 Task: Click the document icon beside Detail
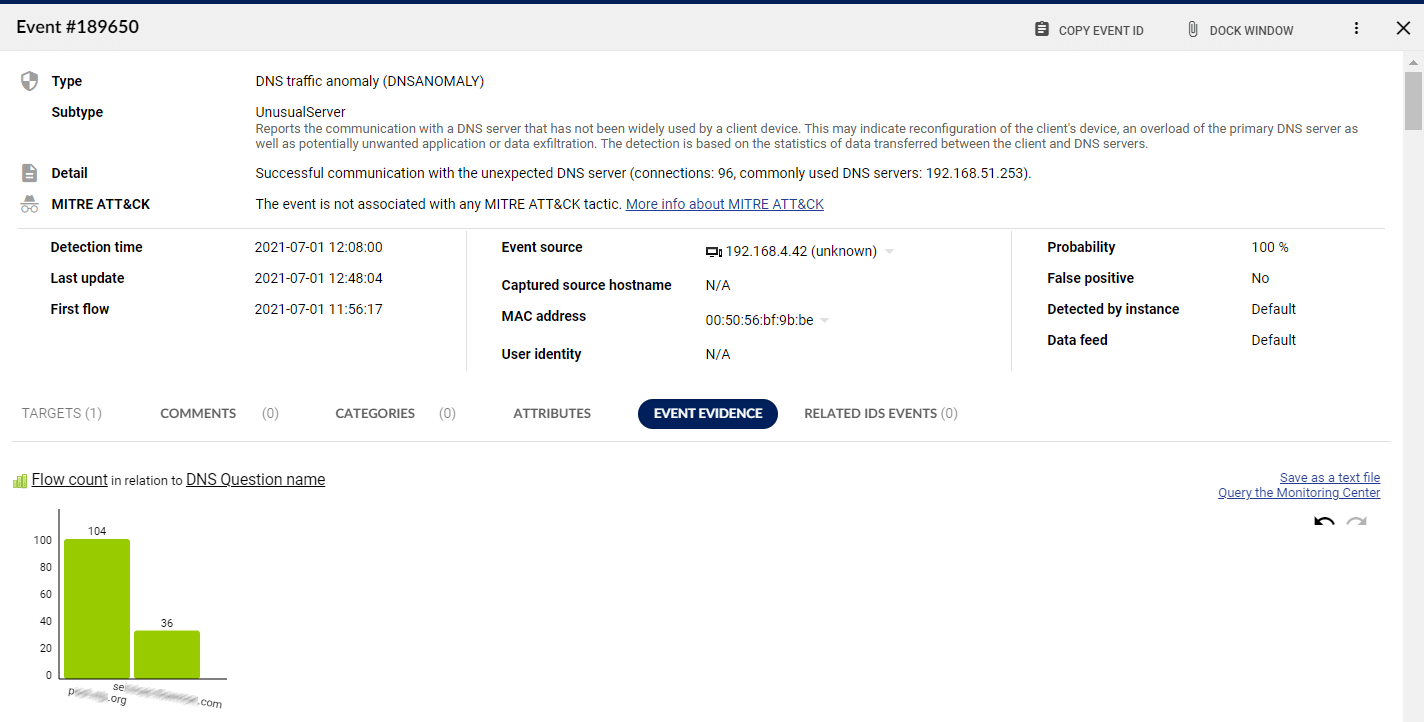click(x=30, y=173)
